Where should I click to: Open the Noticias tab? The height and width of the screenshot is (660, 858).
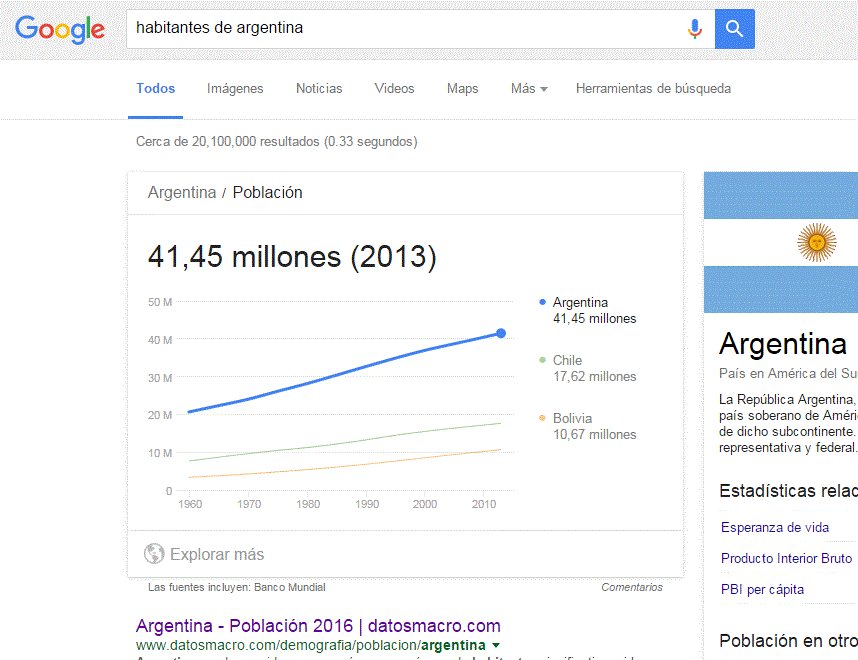pos(319,89)
